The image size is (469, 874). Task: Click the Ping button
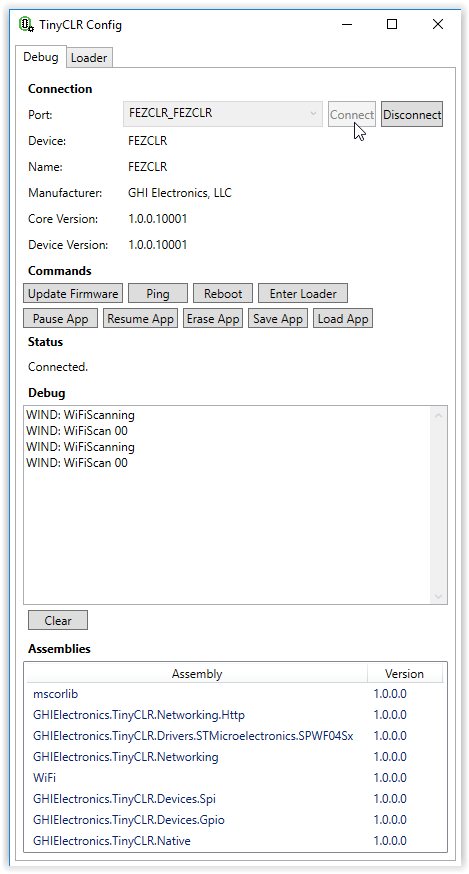158,294
